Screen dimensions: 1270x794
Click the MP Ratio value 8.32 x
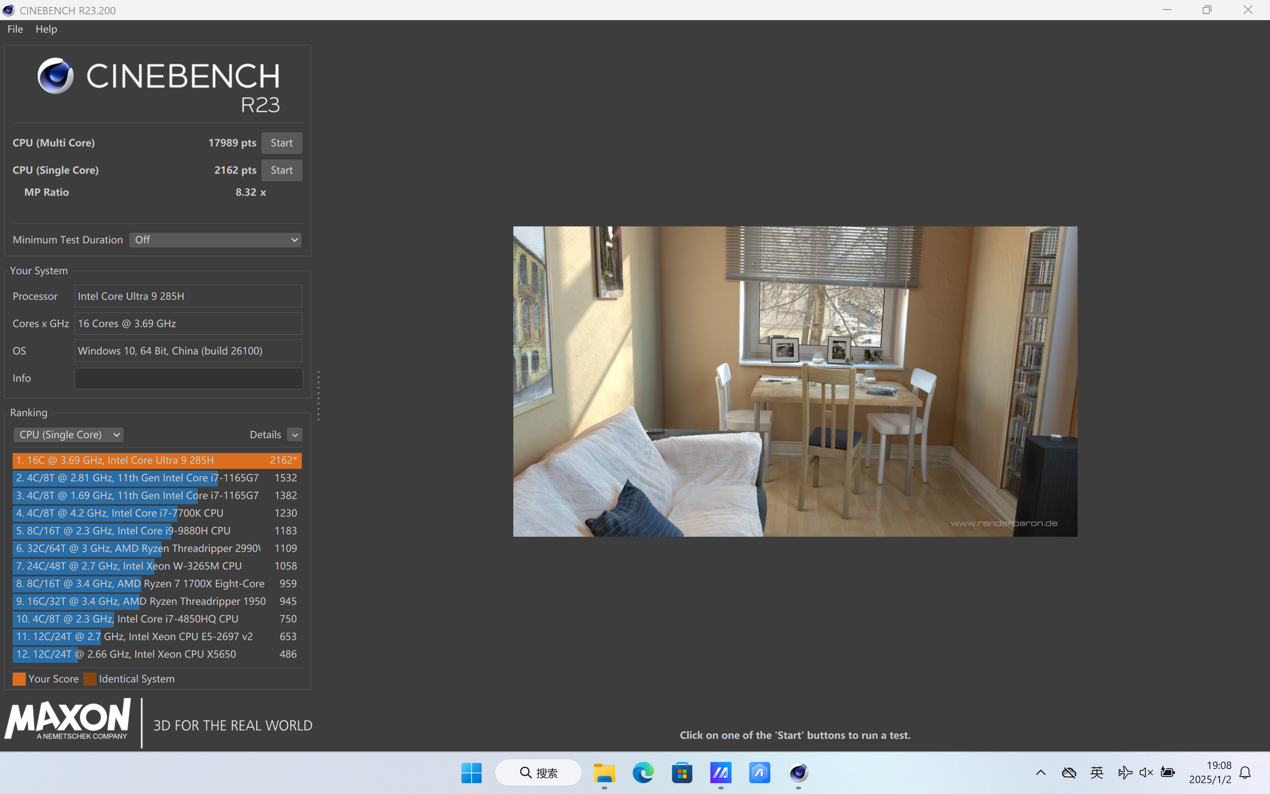coord(251,192)
